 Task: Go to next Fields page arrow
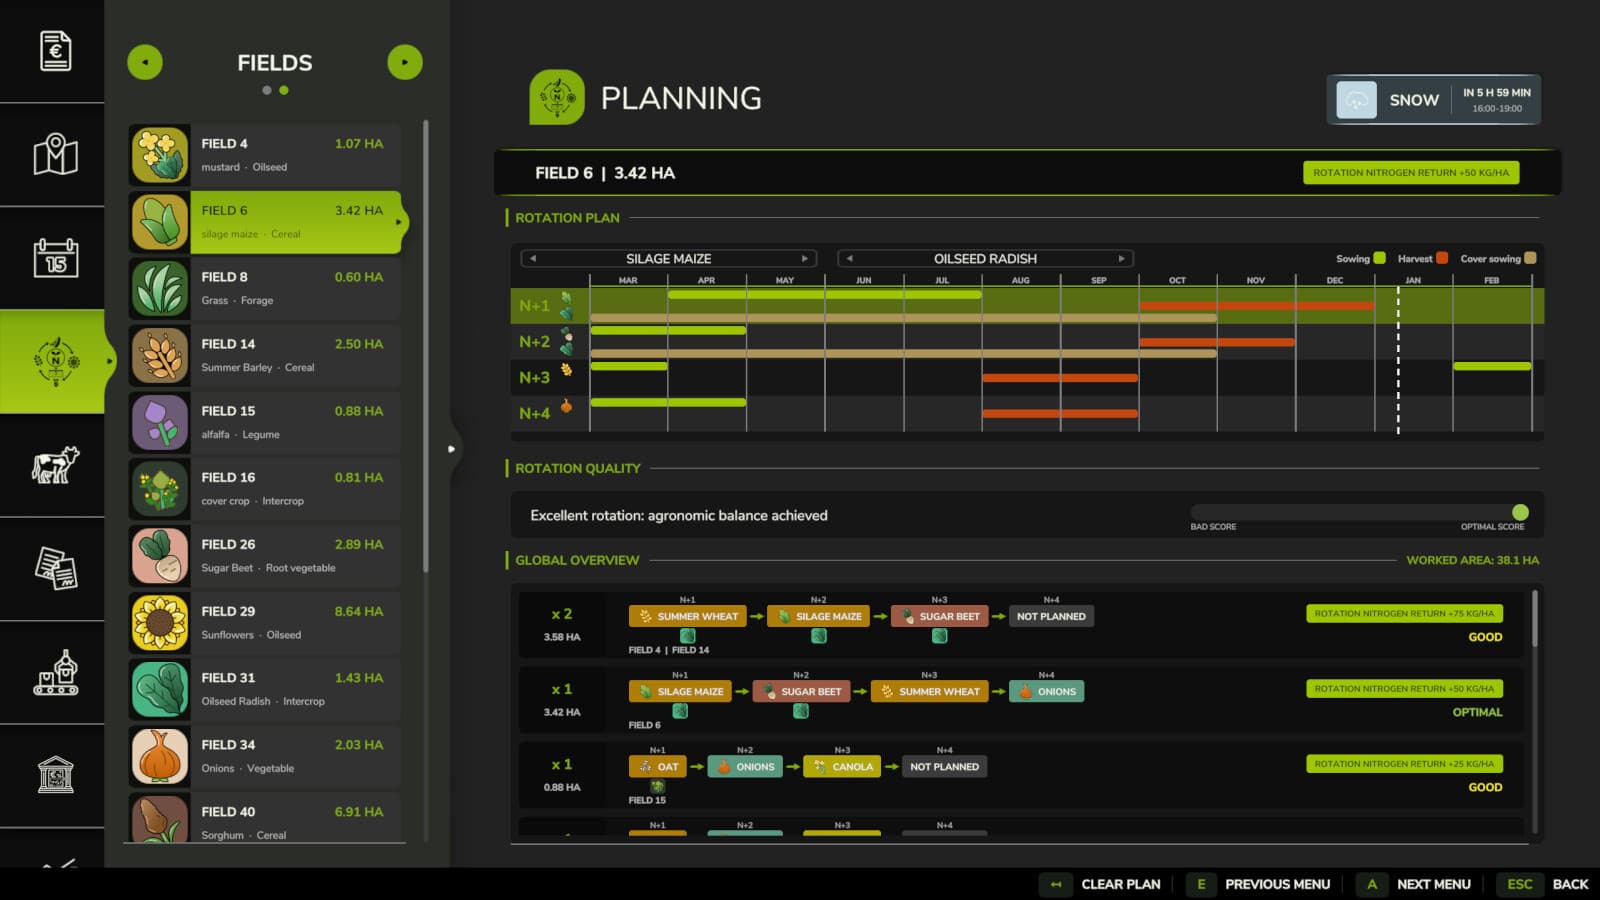[405, 62]
